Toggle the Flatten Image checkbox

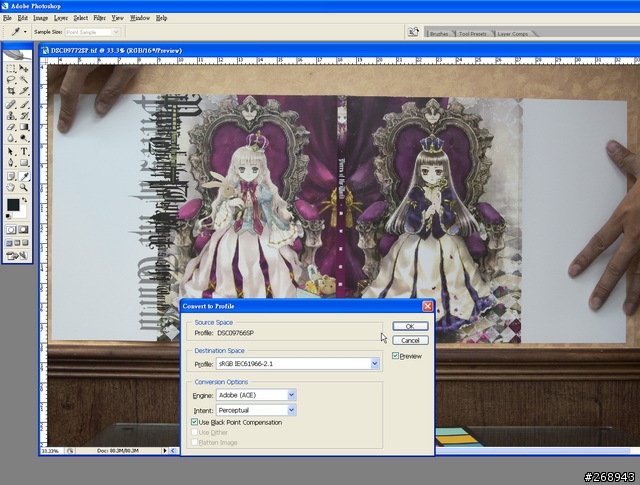pyautogui.click(x=194, y=442)
